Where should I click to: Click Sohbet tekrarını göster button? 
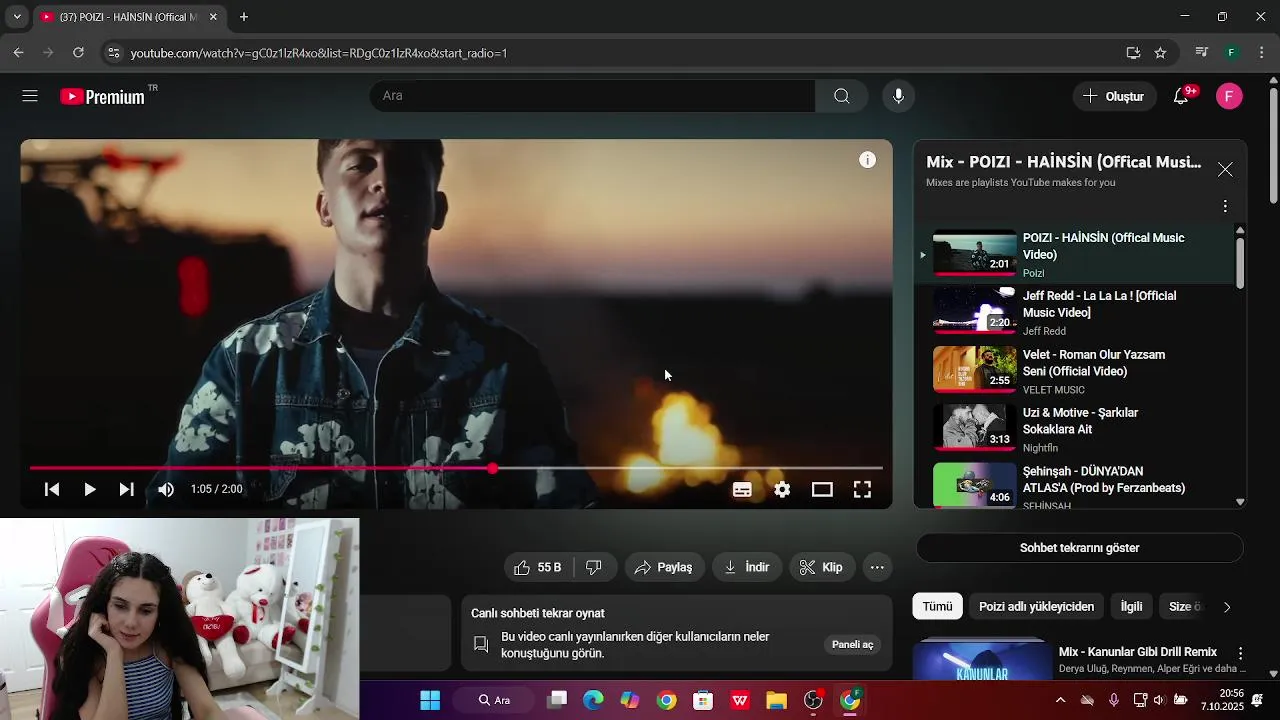(1079, 548)
